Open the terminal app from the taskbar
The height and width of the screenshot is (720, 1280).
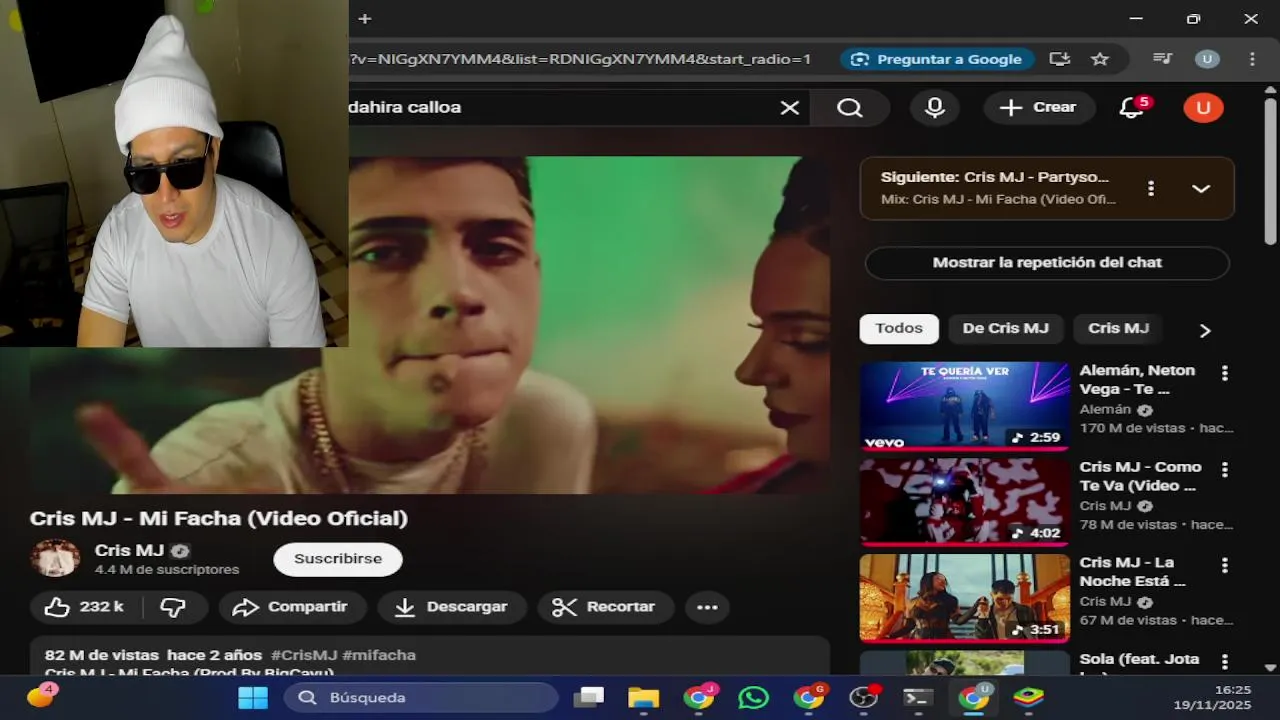[917, 697]
